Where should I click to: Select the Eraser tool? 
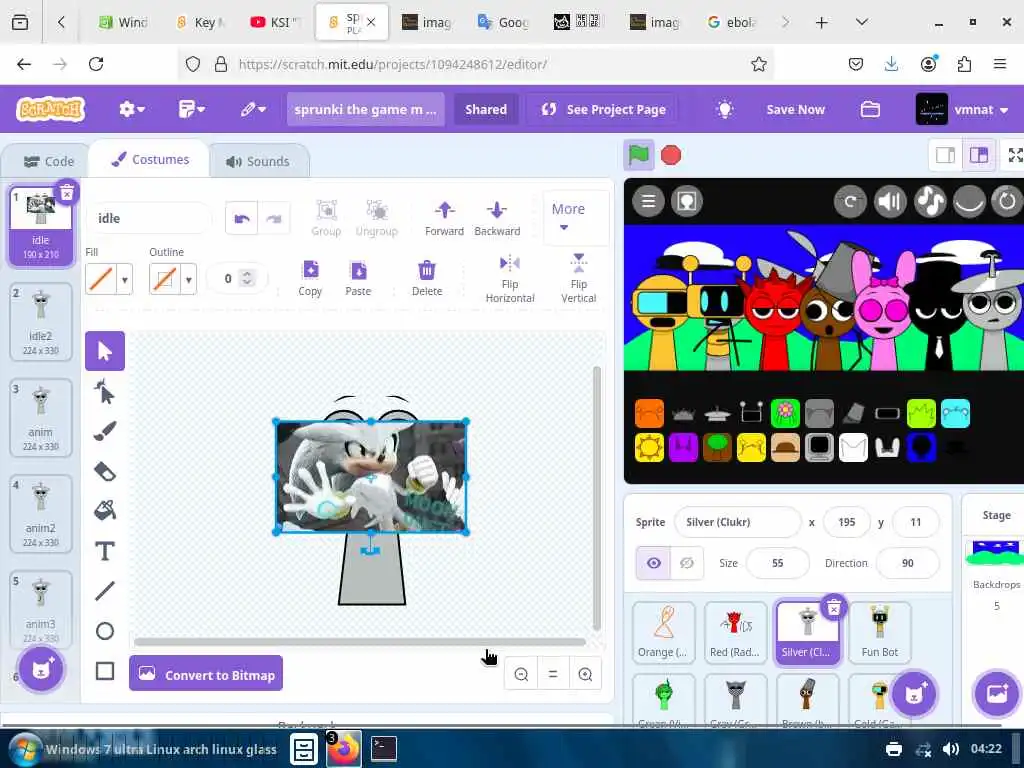(104, 471)
